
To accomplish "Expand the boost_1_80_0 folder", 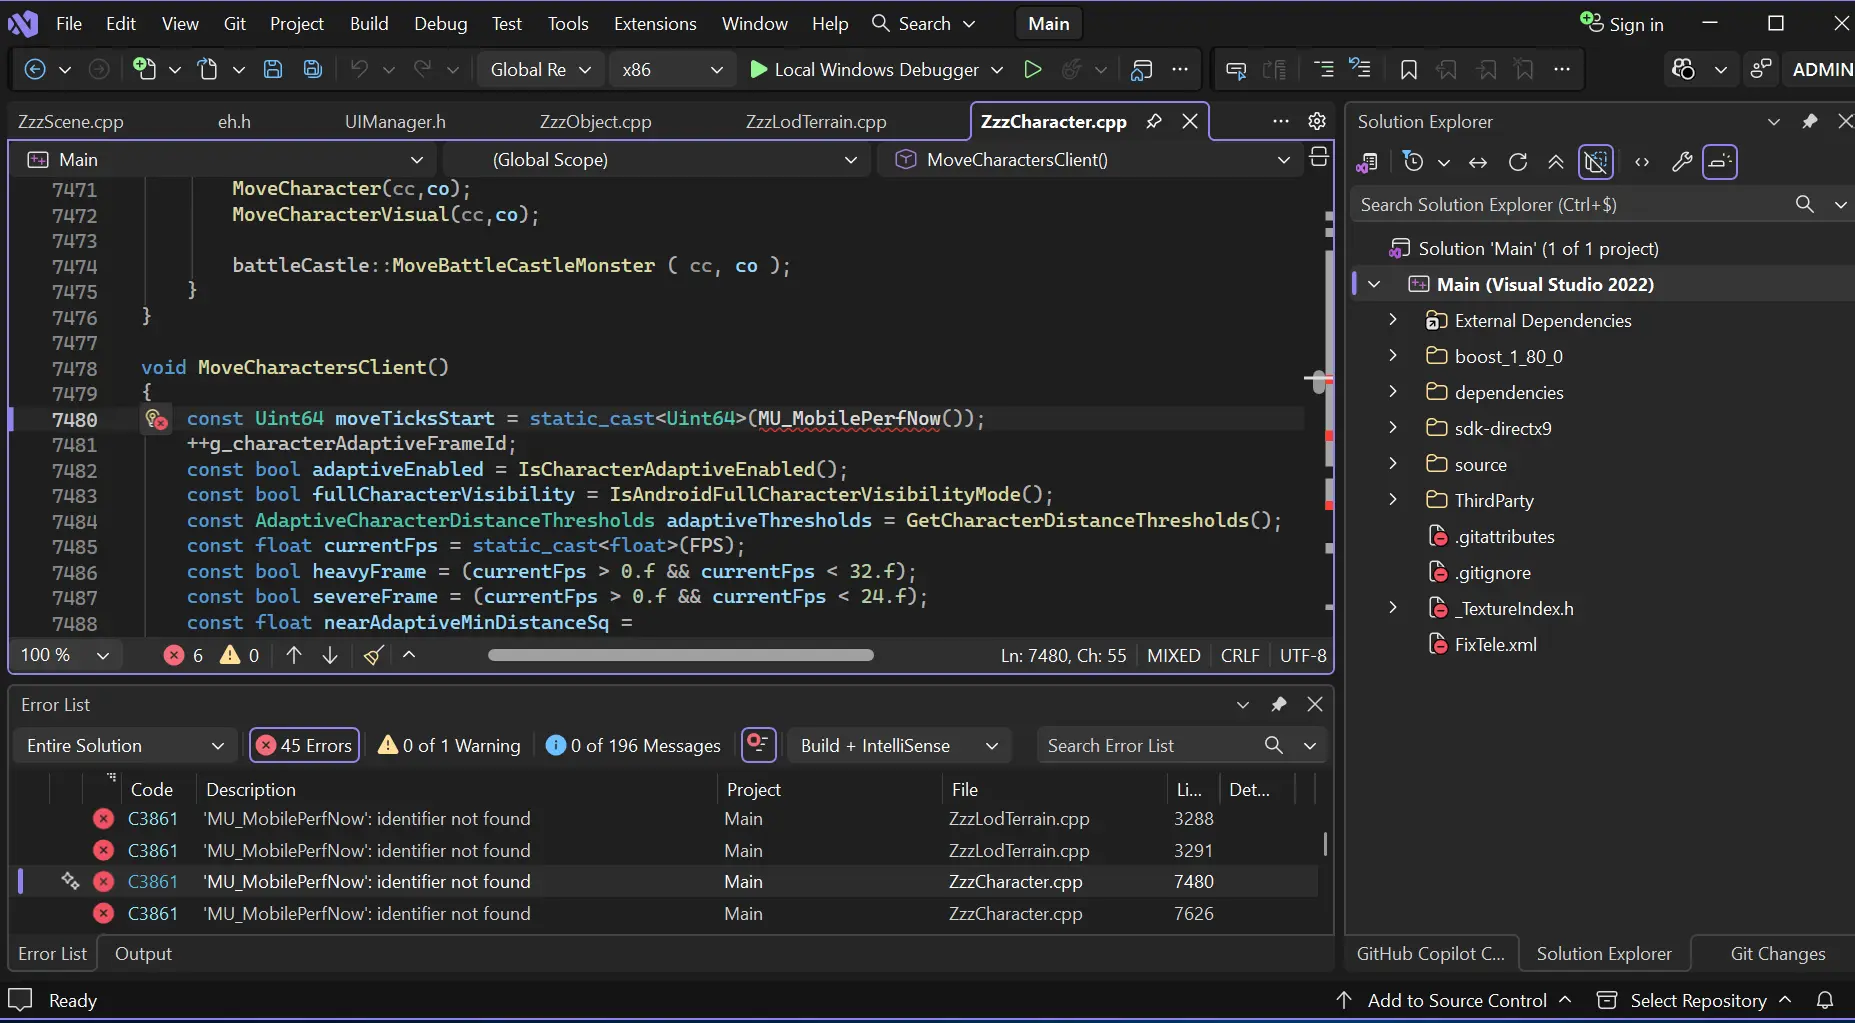I will (x=1393, y=356).
